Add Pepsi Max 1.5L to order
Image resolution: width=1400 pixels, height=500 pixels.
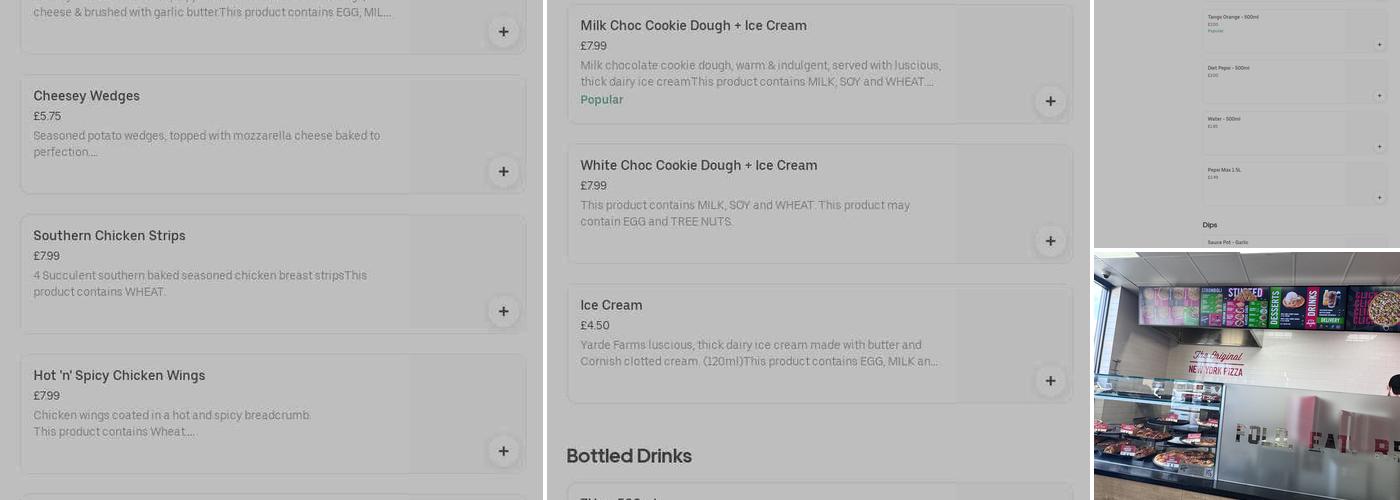coord(1379,197)
